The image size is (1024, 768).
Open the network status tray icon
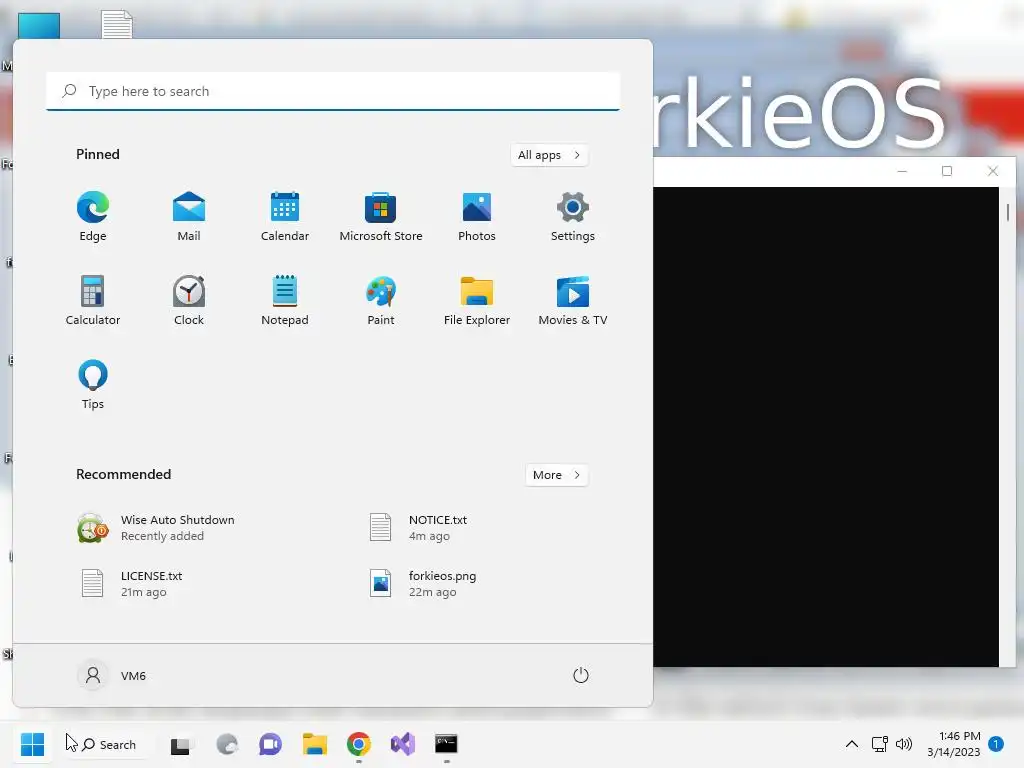880,744
